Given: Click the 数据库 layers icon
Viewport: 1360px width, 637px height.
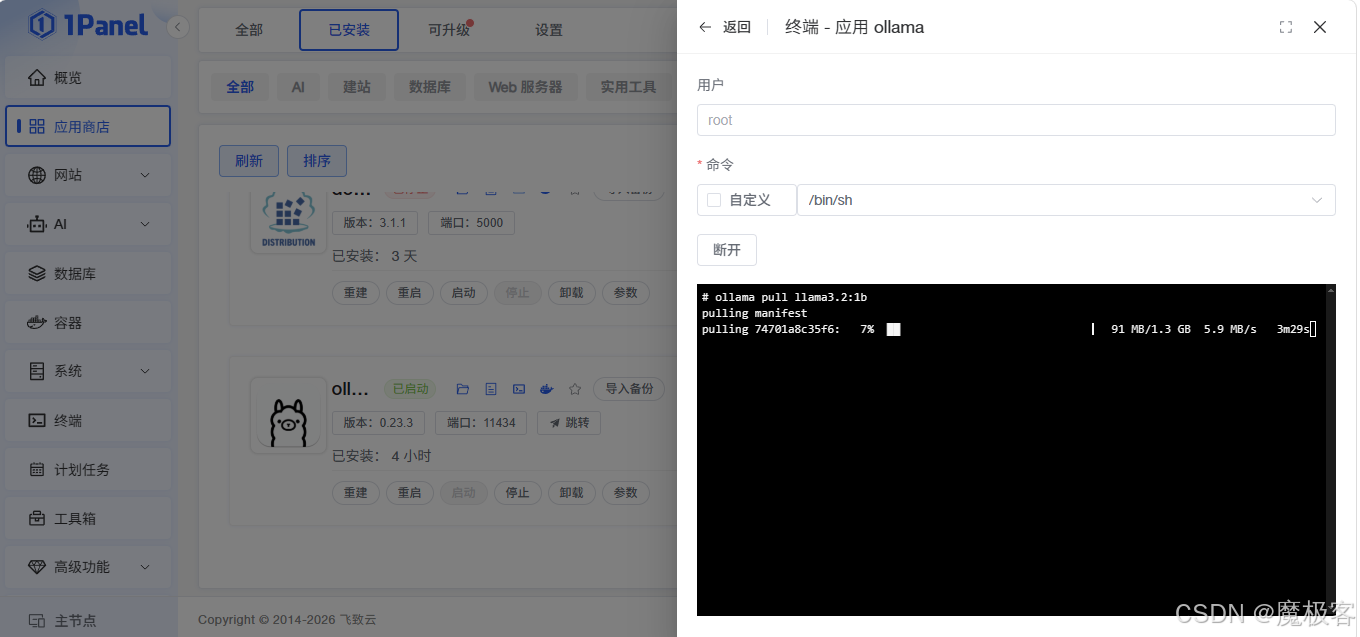Looking at the screenshot, I should (x=37, y=273).
